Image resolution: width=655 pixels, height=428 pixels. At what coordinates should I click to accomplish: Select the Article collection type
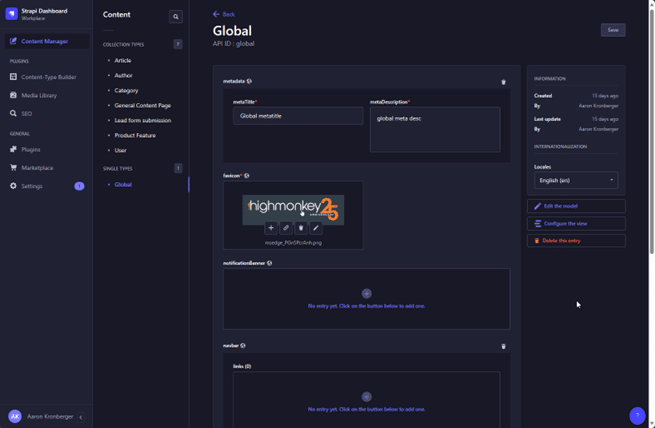(x=122, y=61)
